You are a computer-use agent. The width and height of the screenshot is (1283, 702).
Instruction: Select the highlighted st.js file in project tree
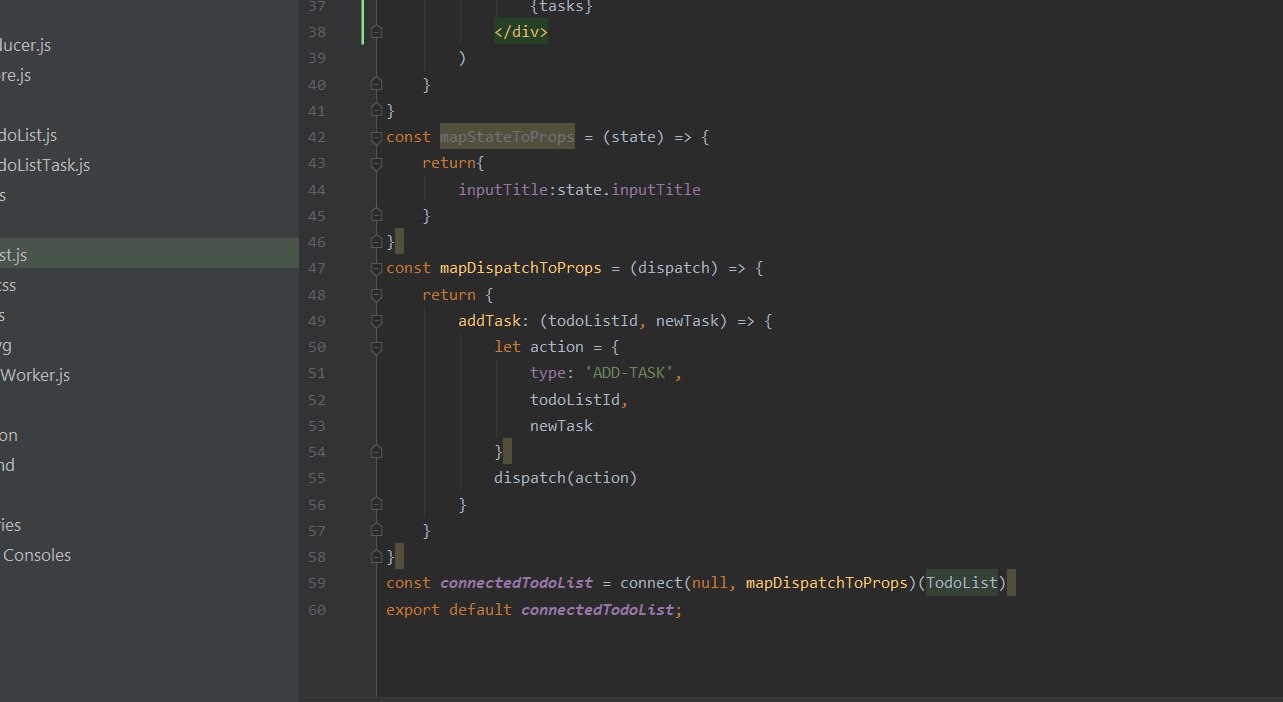click(149, 255)
